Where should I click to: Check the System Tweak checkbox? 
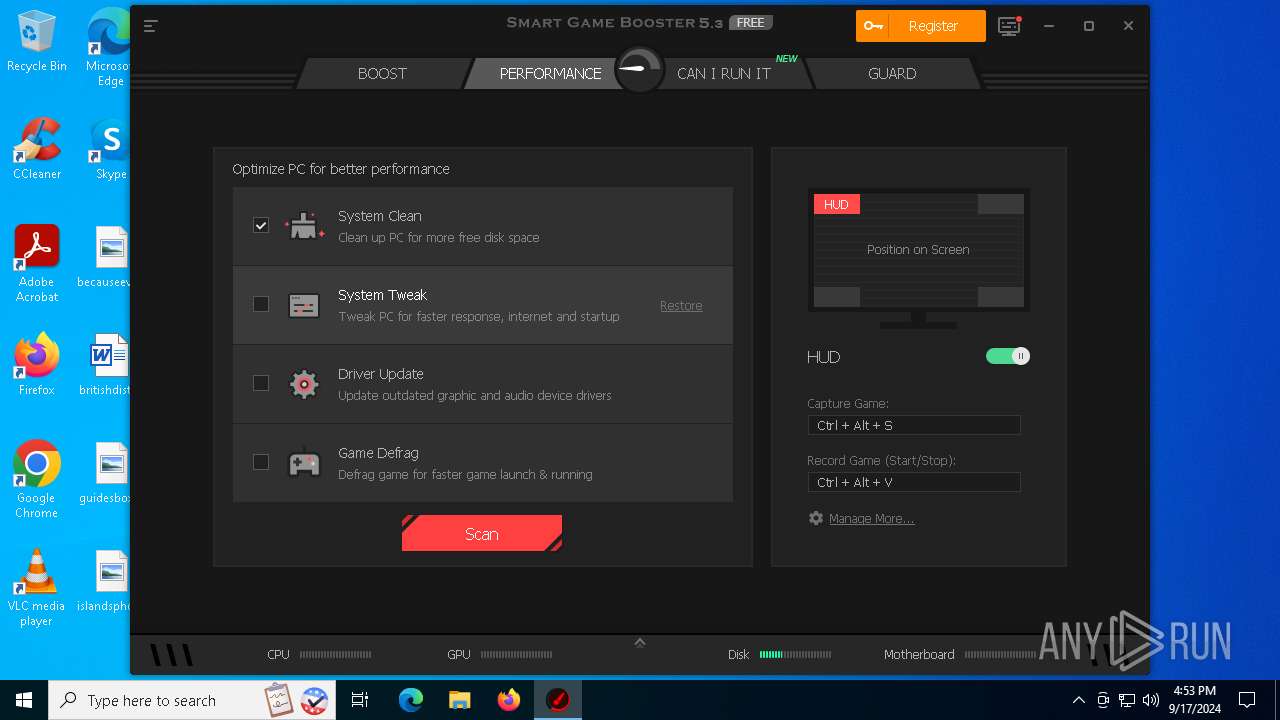coord(261,304)
